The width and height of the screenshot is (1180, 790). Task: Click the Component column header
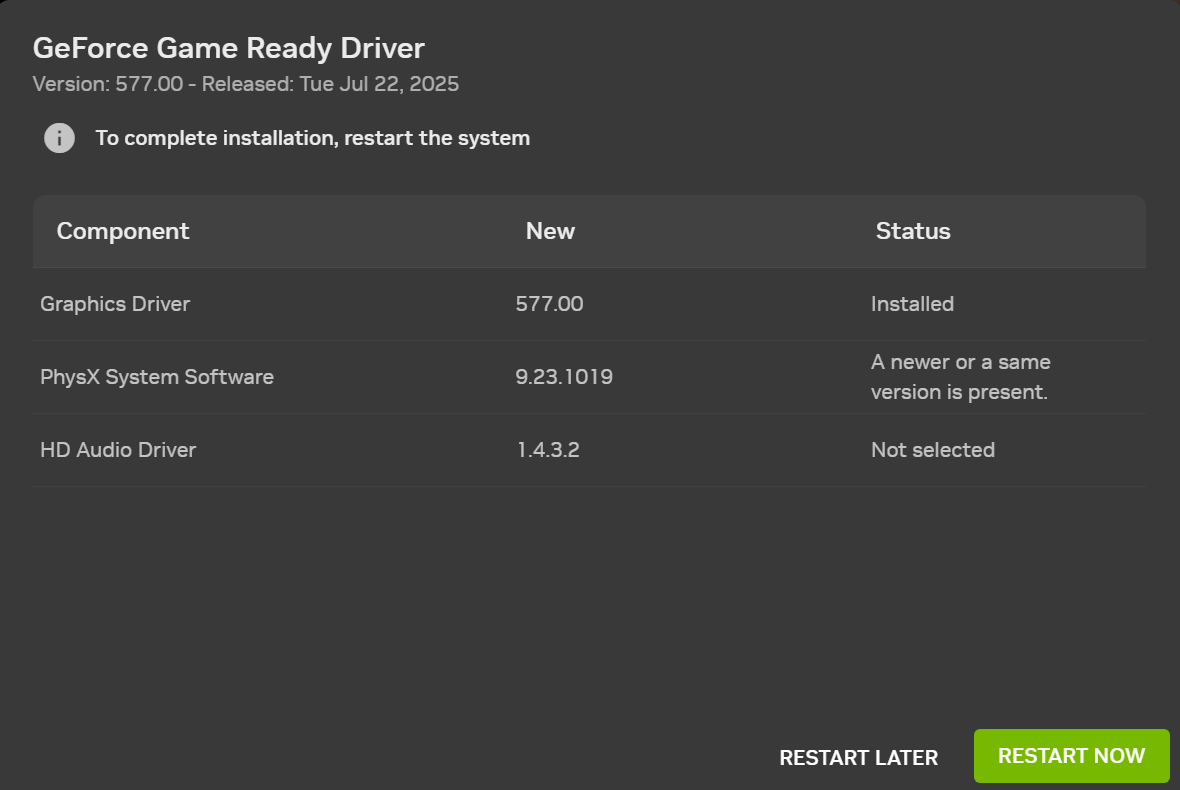[x=123, y=231]
